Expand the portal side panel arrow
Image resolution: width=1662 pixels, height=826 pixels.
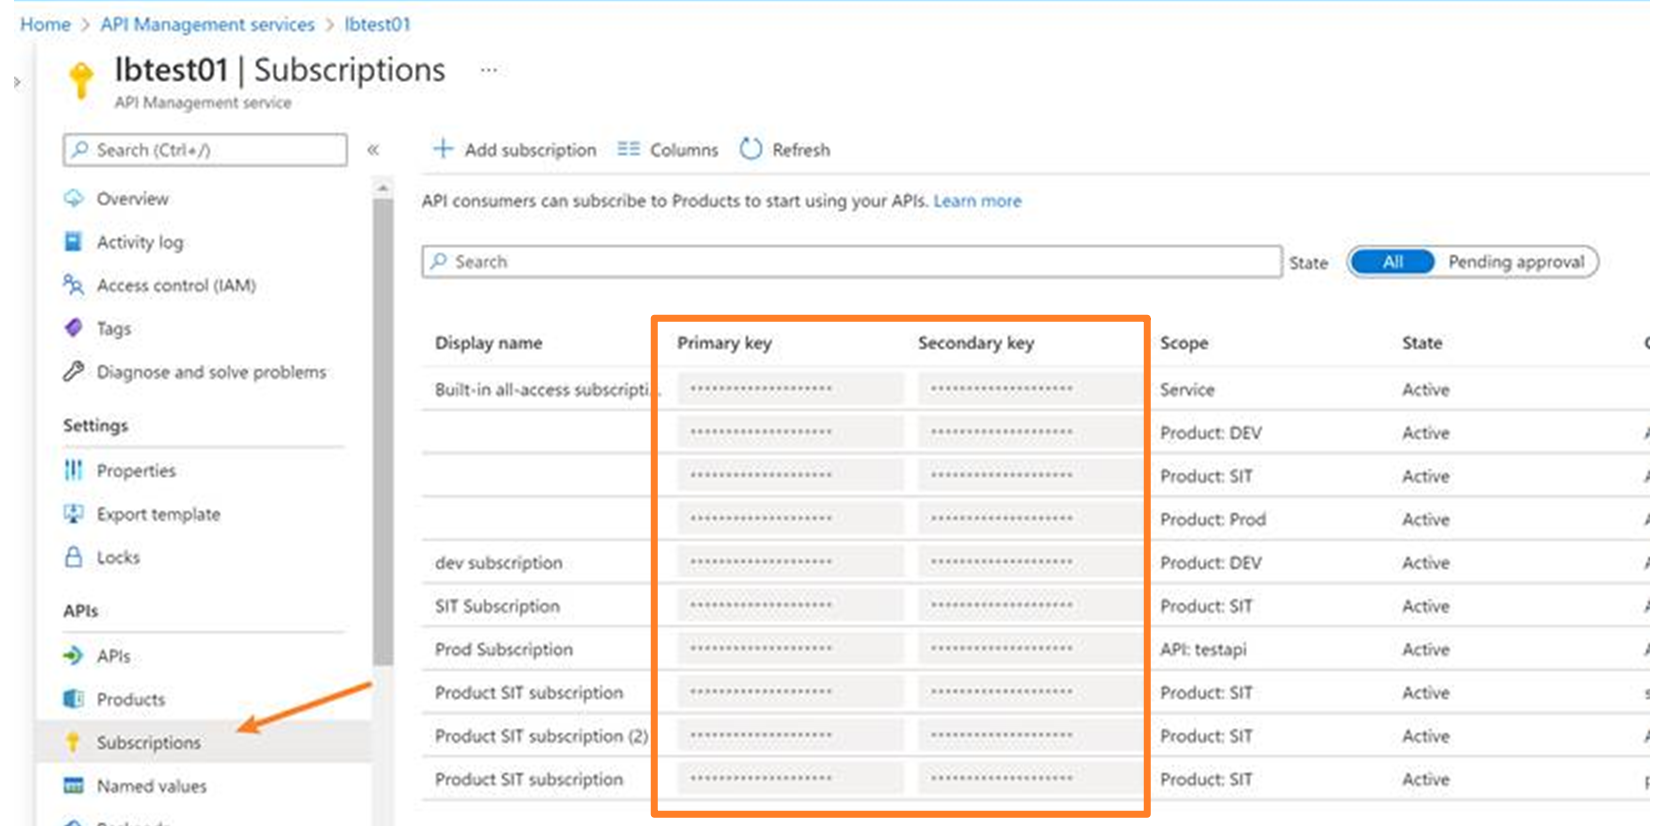click(x=17, y=82)
